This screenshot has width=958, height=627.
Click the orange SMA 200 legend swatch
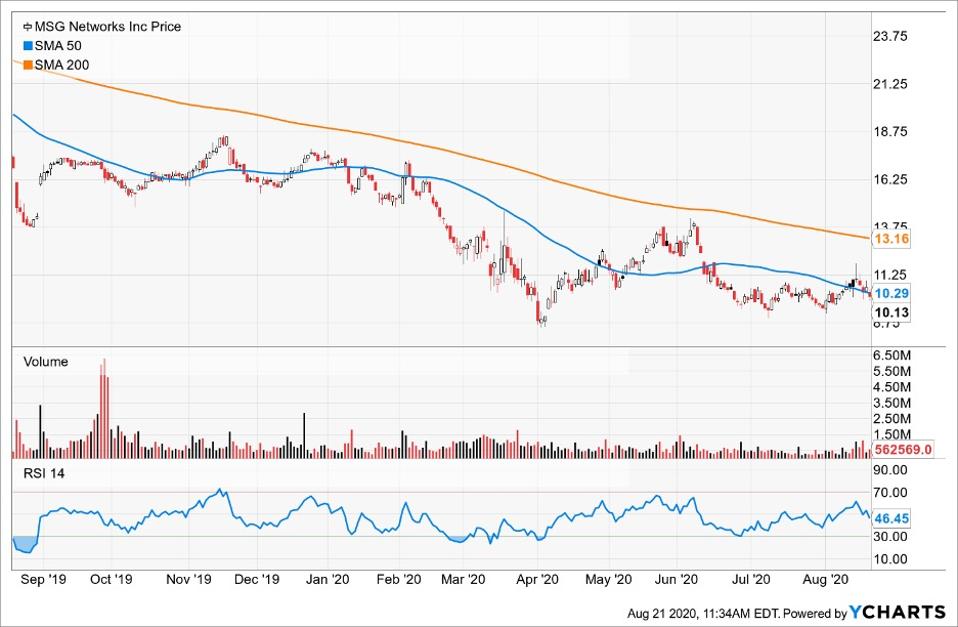coord(27,65)
